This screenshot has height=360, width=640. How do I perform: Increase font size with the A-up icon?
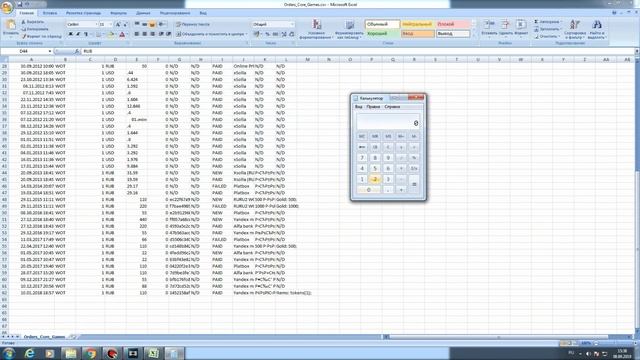pos(118,24)
